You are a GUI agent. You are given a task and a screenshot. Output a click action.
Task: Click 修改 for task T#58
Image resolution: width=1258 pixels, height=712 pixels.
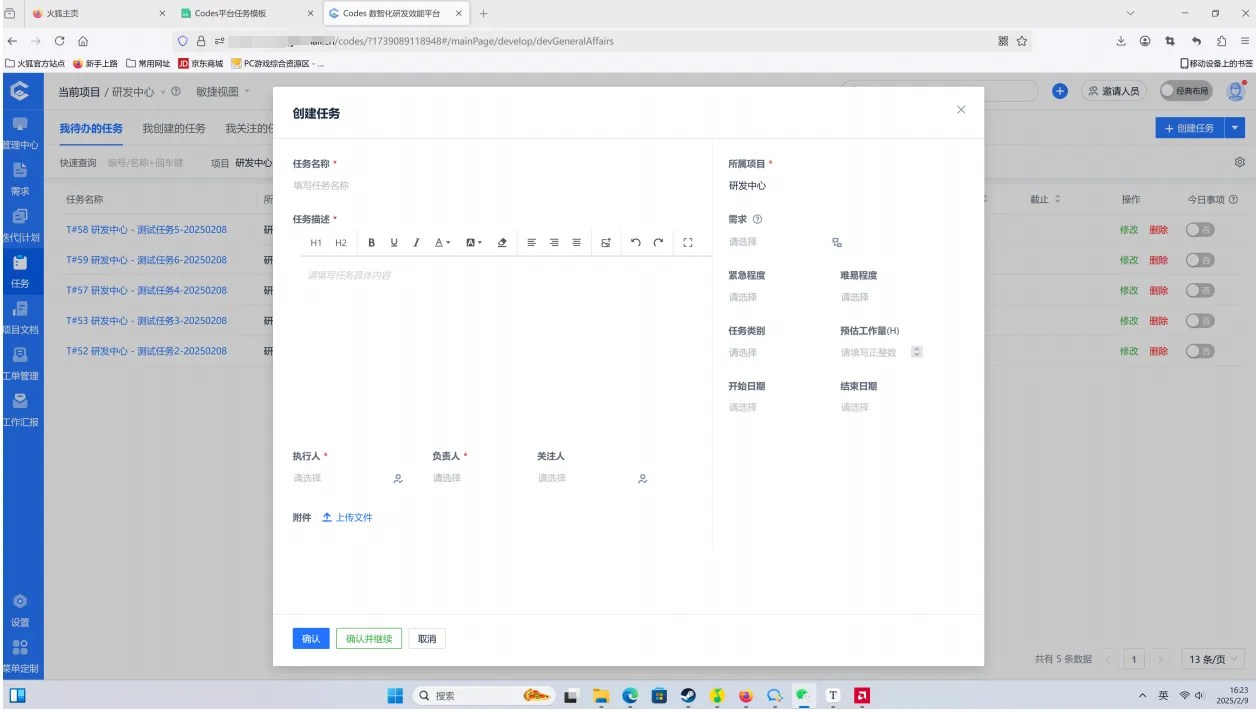(x=1129, y=230)
